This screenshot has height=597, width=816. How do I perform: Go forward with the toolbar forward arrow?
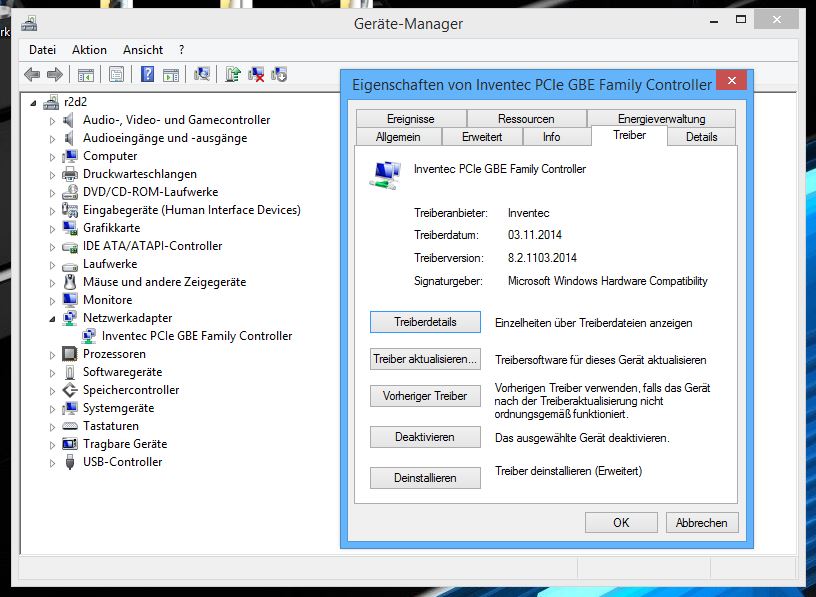pyautogui.click(x=55, y=74)
